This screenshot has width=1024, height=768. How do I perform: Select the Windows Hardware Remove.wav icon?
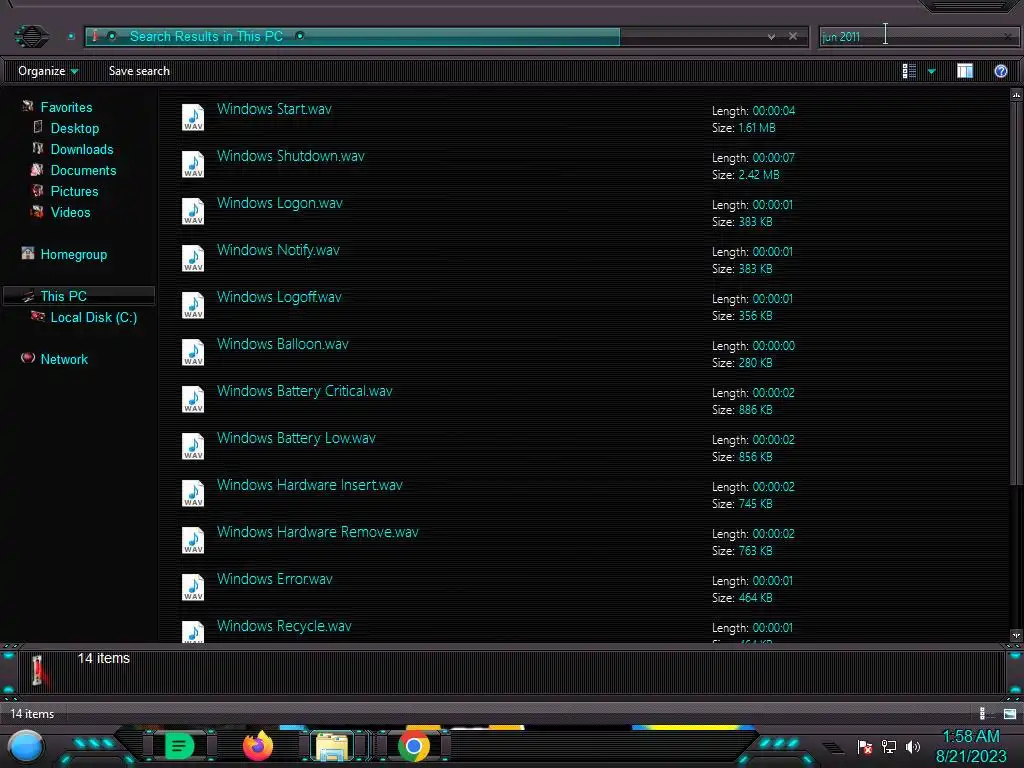[193, 541]
